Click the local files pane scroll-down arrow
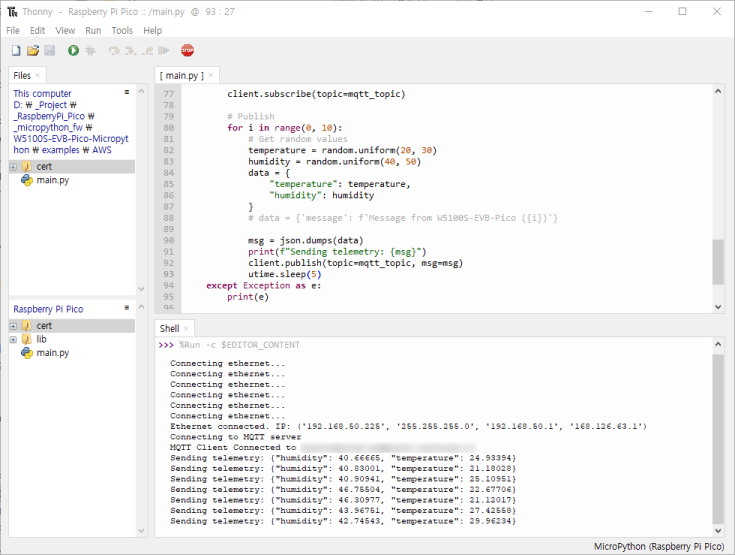The height and width of the screenshot is (555, 735). 141,289
